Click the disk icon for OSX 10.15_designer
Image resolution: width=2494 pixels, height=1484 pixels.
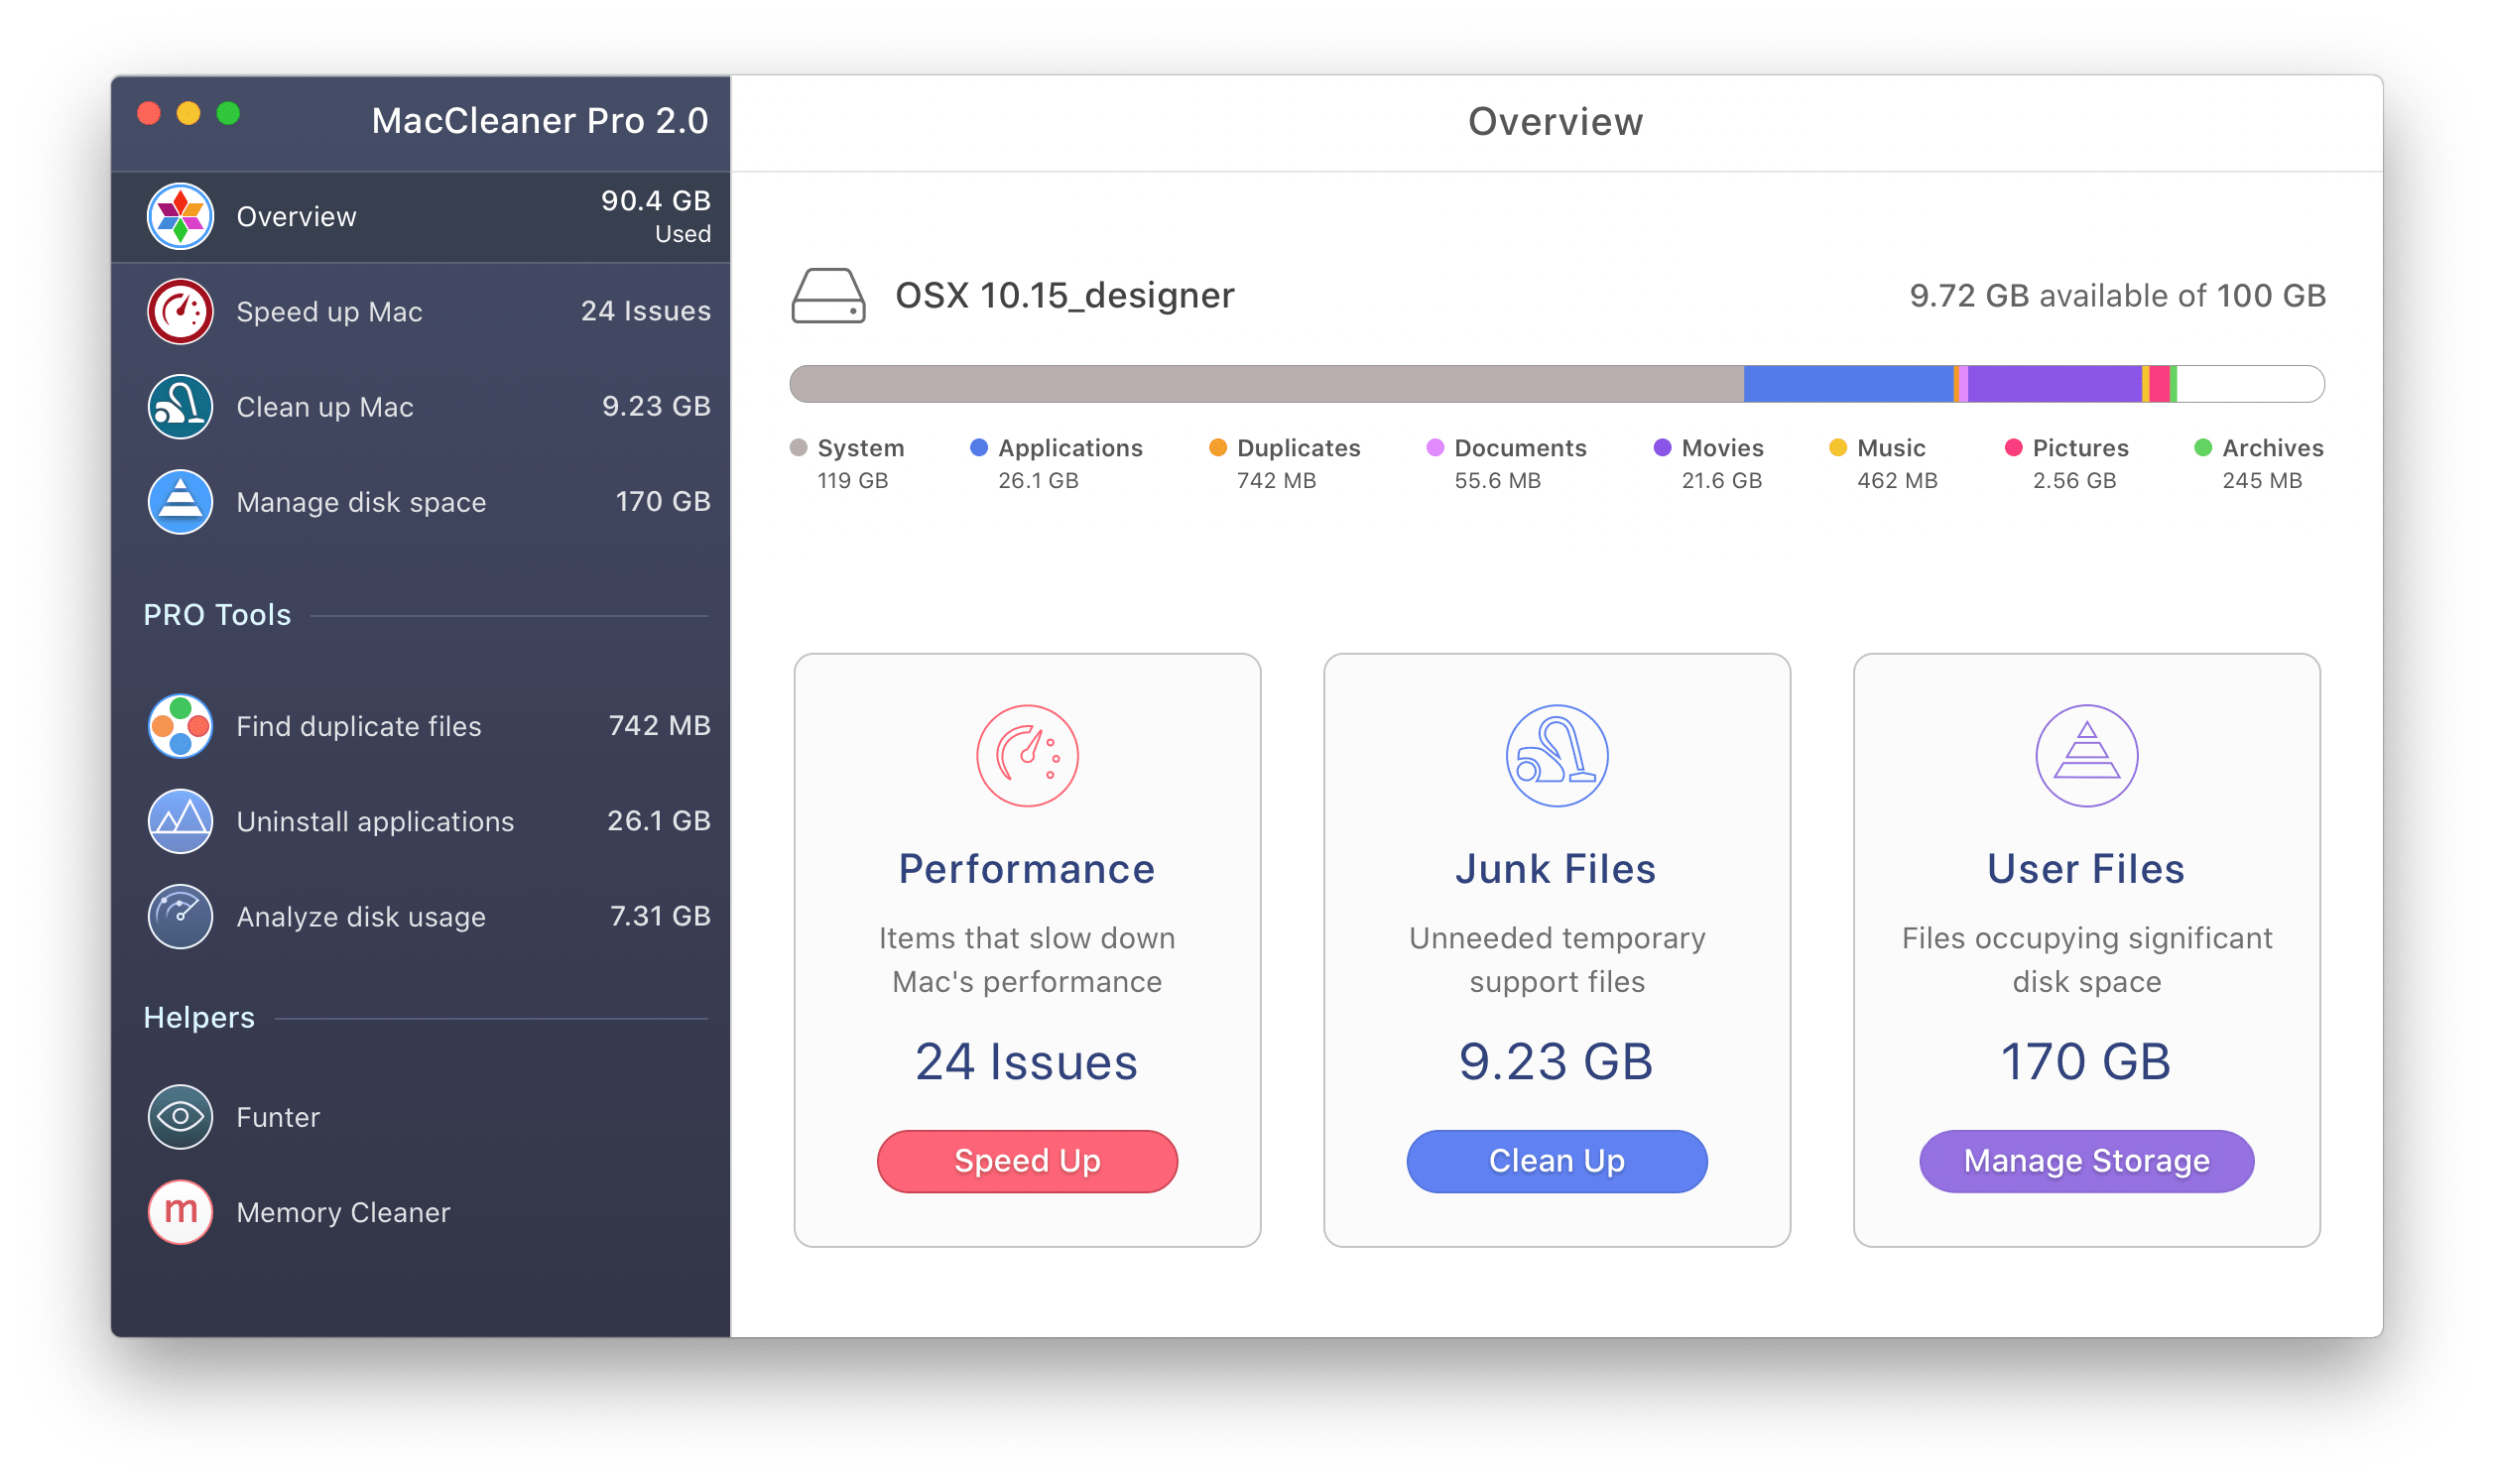point(828,295)
